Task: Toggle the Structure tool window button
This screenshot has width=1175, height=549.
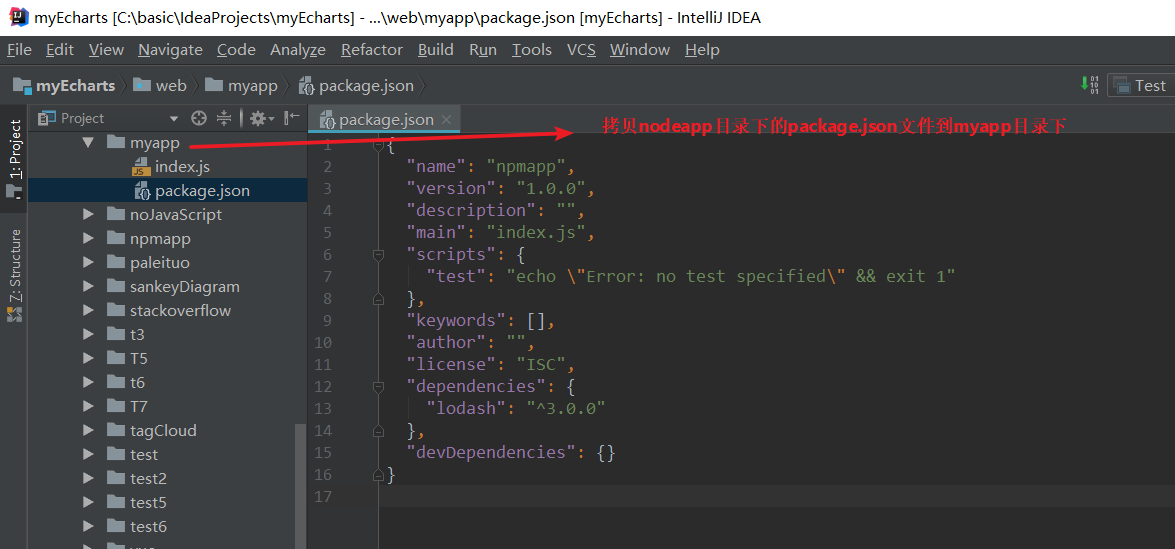Action: pyautogui.click(x=14, y=275)
